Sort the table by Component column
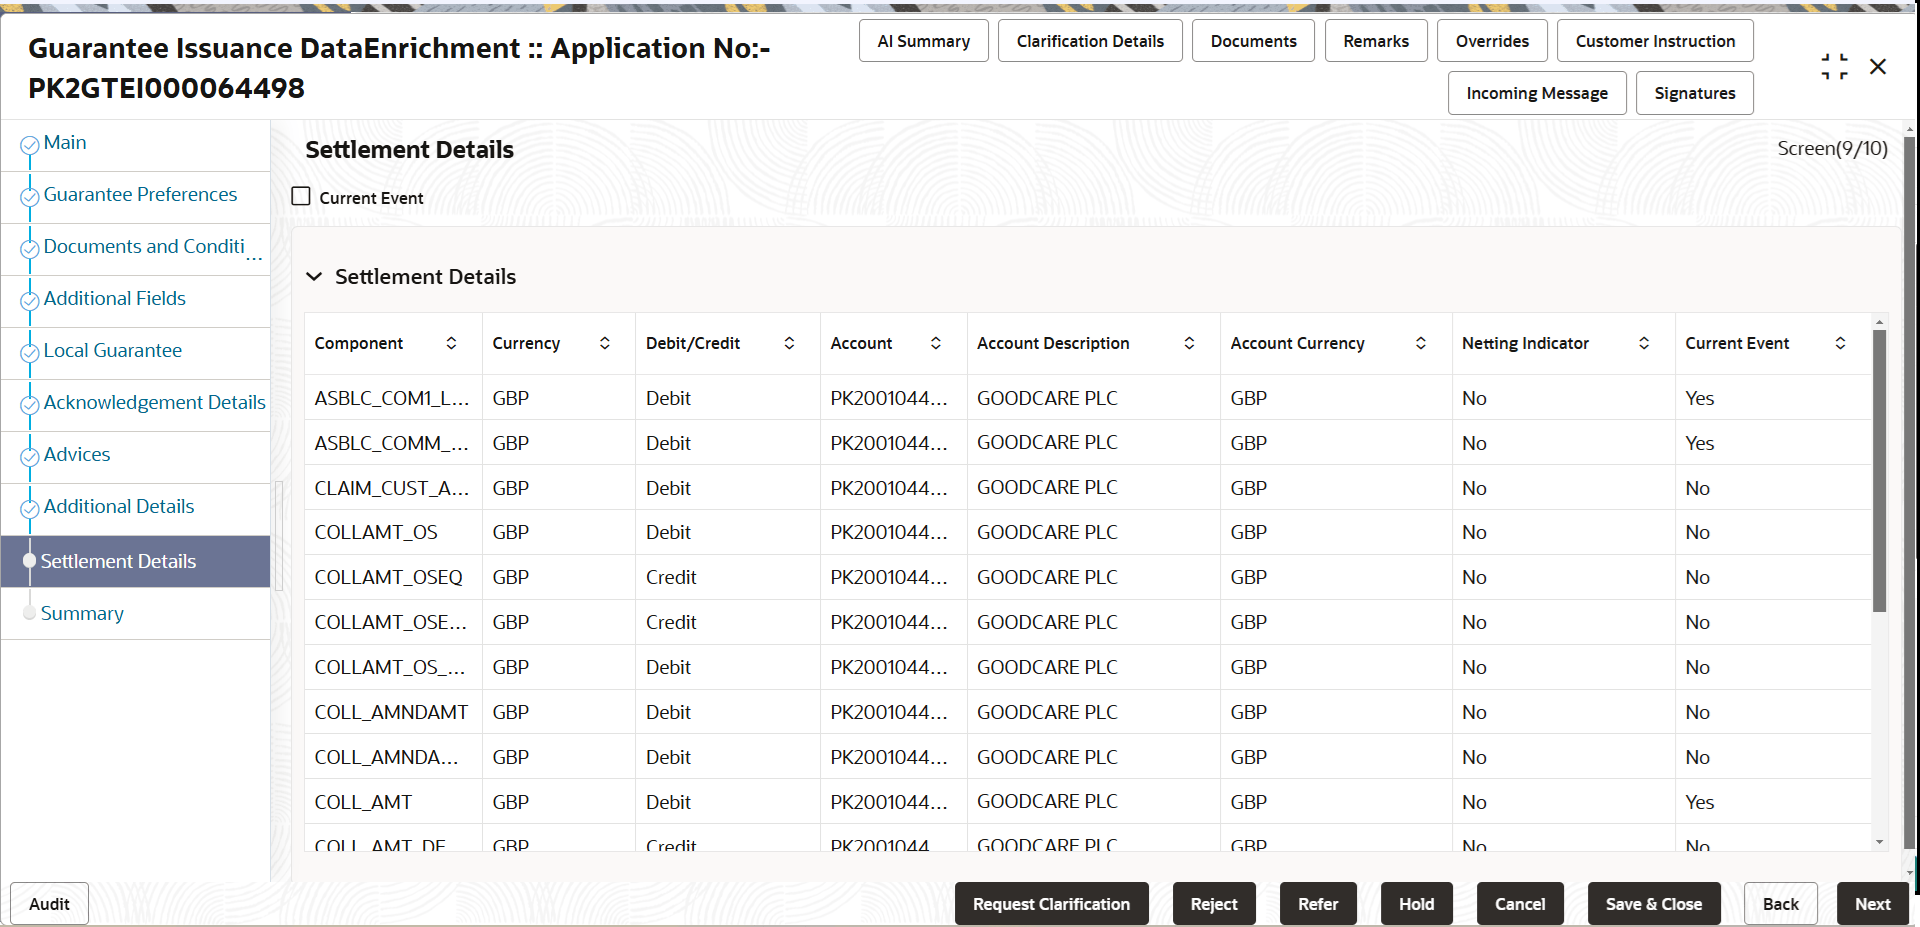The height and width of the screenshot is (927, 1920). (x=452, y=343)
